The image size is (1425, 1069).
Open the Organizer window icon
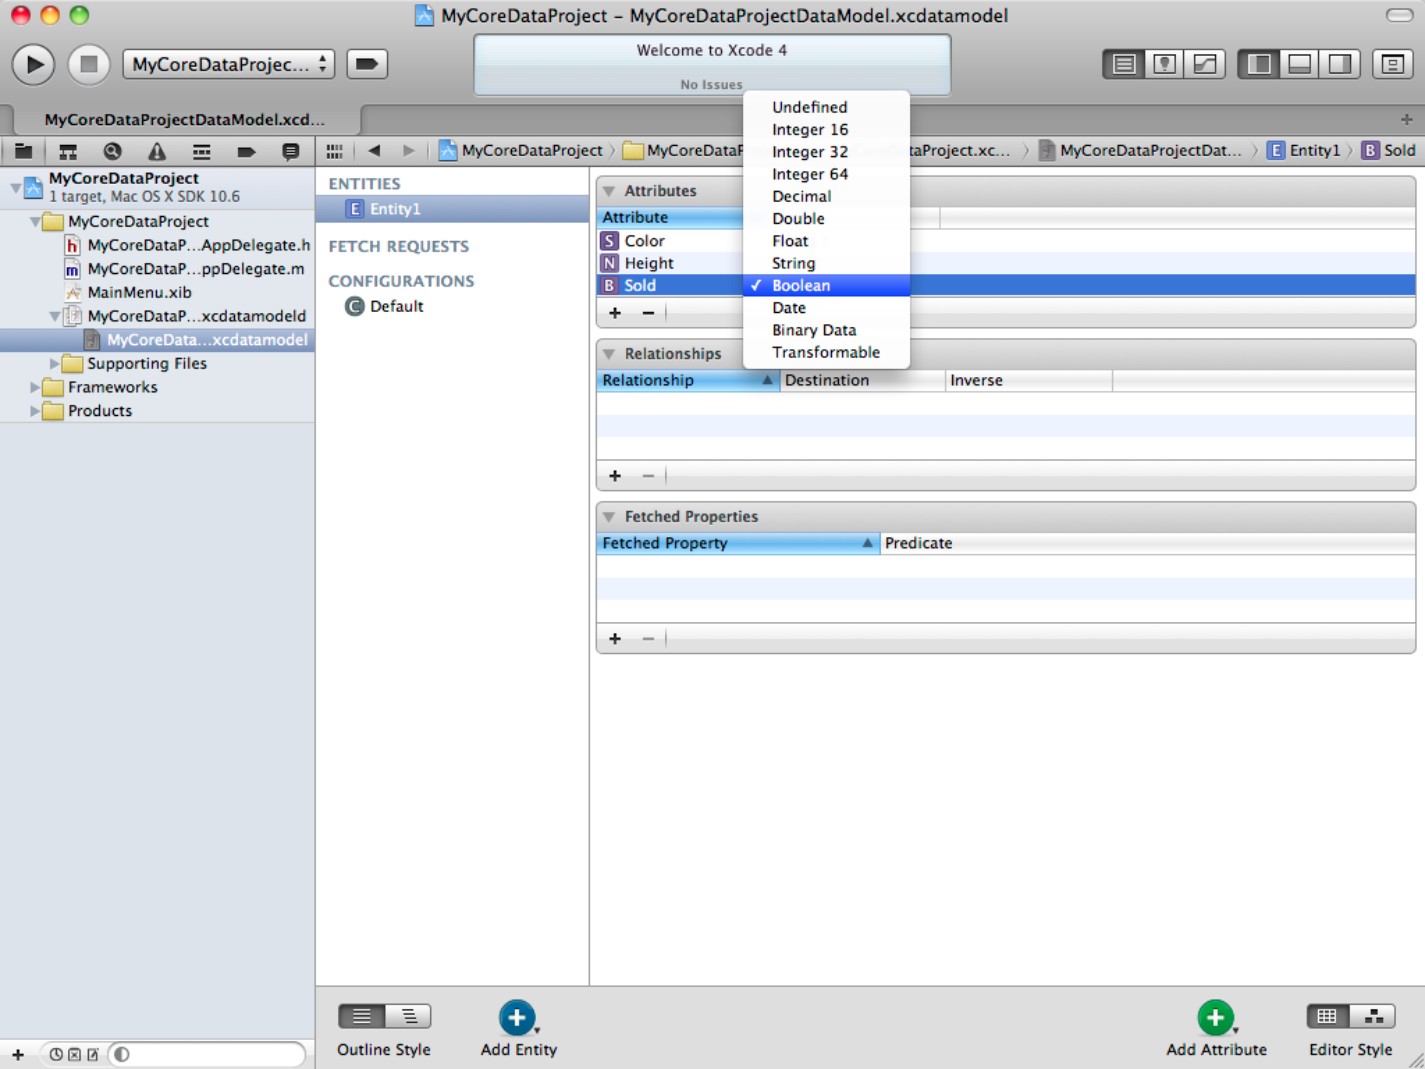1392,64
